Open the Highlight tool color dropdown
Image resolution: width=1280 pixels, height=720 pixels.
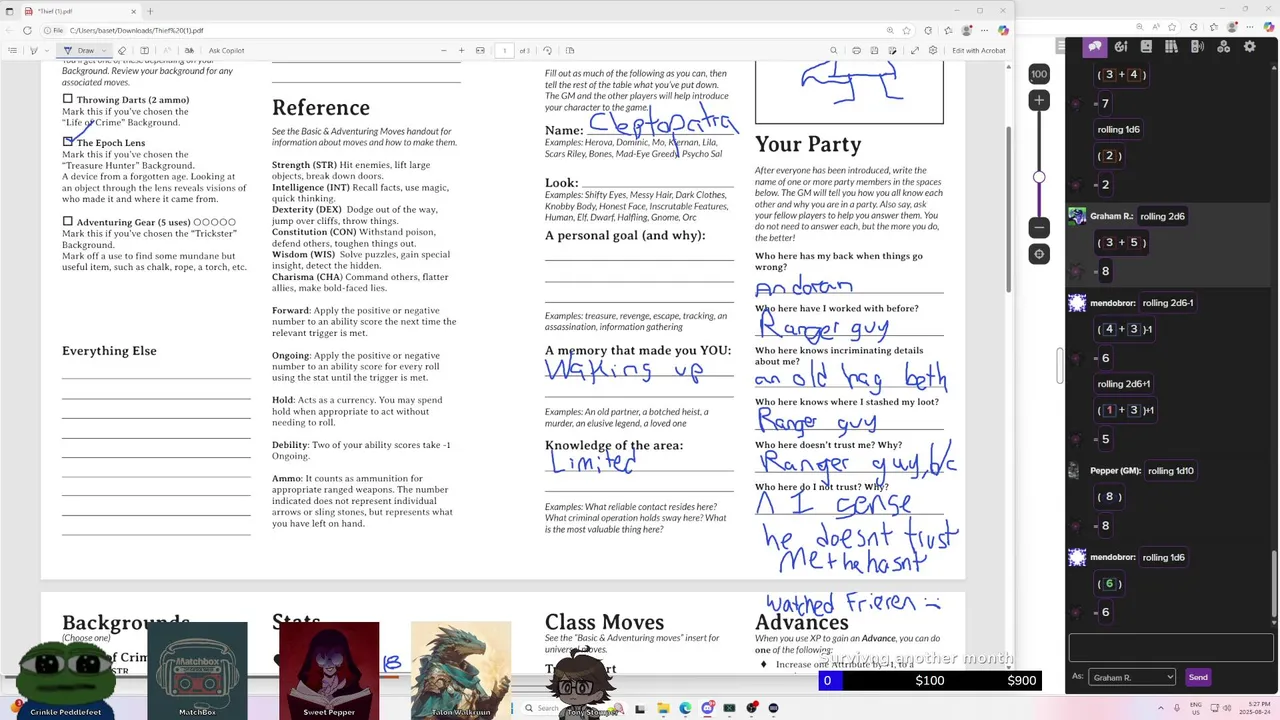pyautogui.click(x=46, y=50)
